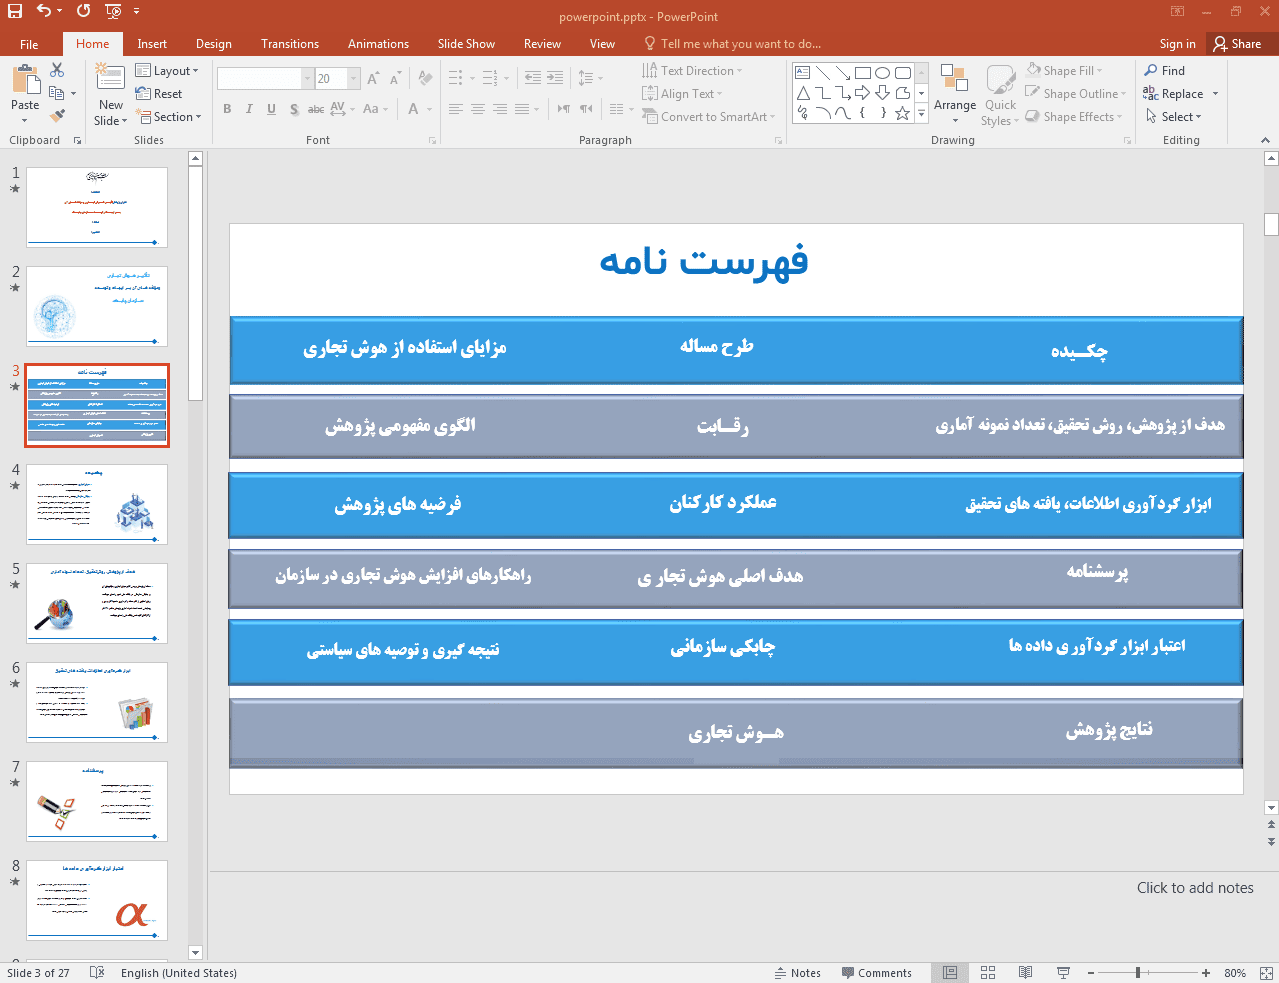Start Slide Show from status bar icon
The image size is (1279, 983).
(x=1063, y=973)
